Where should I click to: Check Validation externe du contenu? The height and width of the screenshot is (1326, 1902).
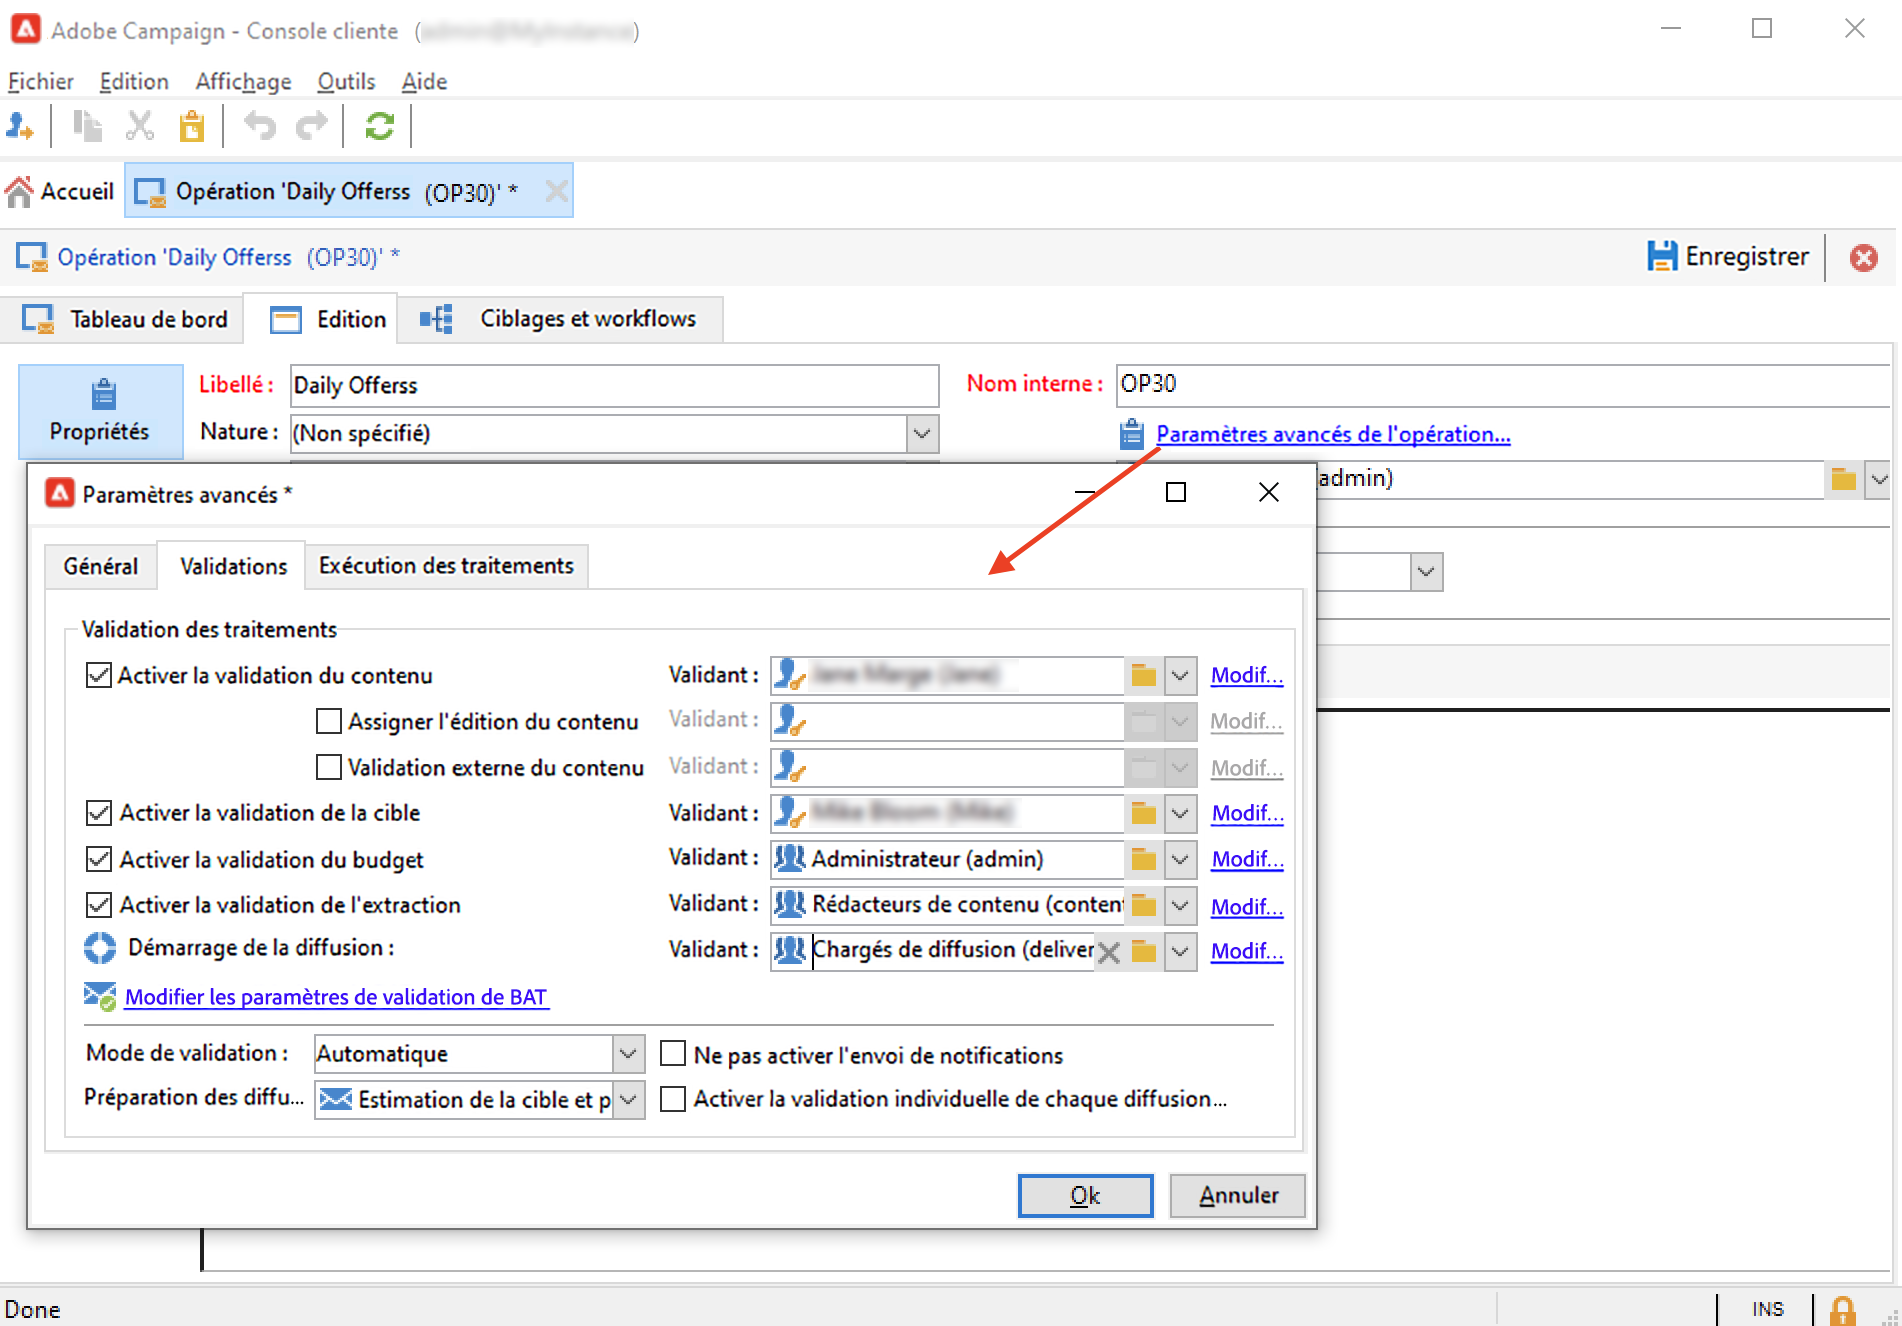click(328, 767)
